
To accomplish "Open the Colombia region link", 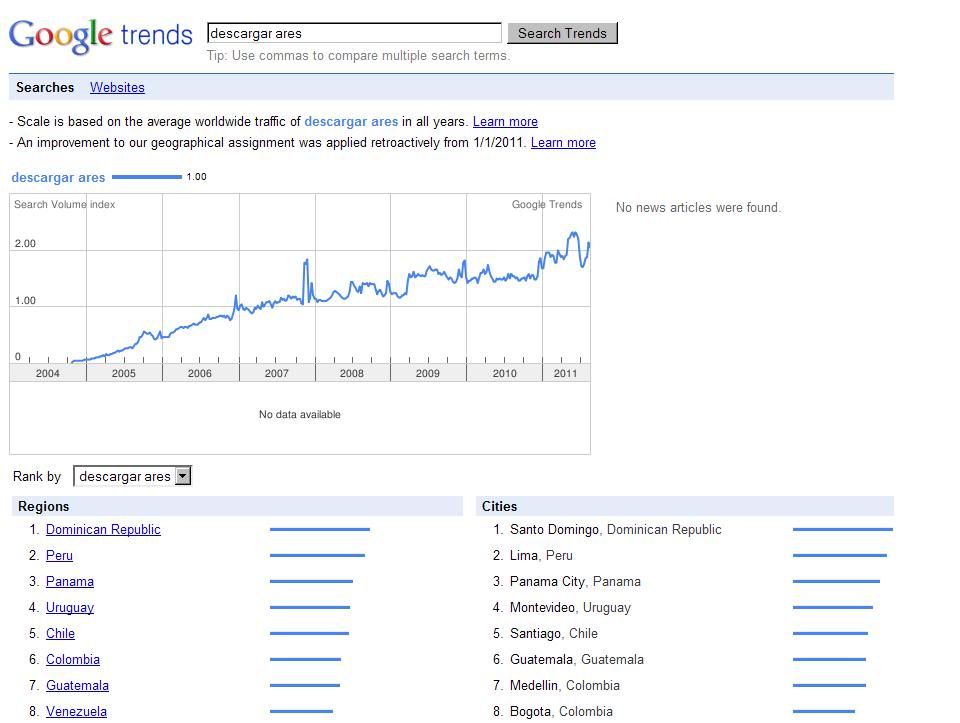I will click(x=73, y=659).
